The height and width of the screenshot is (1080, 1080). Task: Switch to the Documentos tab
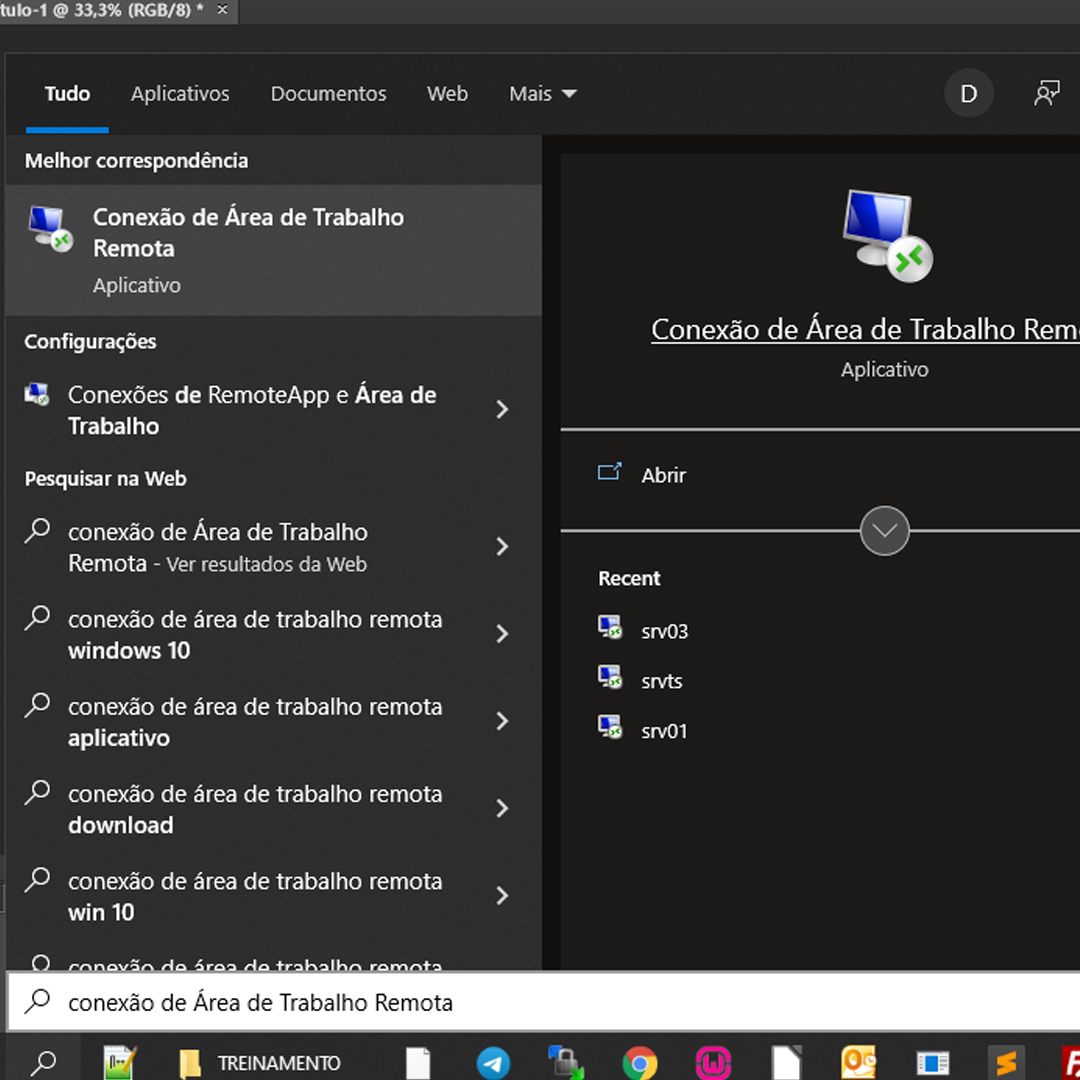tap(328, 94)
